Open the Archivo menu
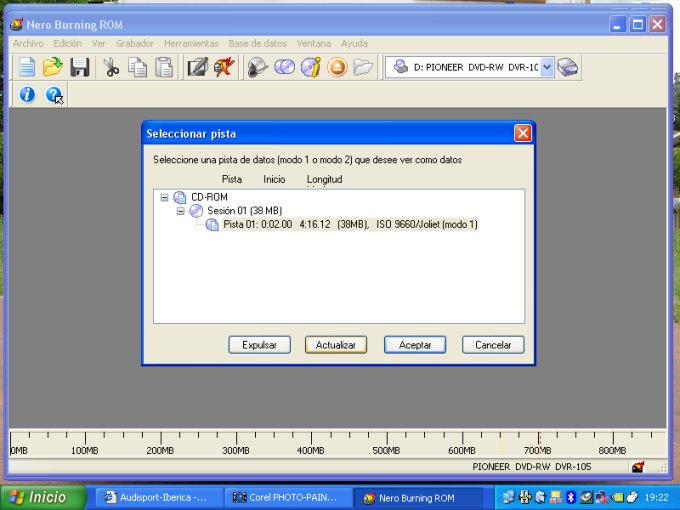The width and height of the screenshot is (680, 510). pyautogui.click(x=28, y=43)
